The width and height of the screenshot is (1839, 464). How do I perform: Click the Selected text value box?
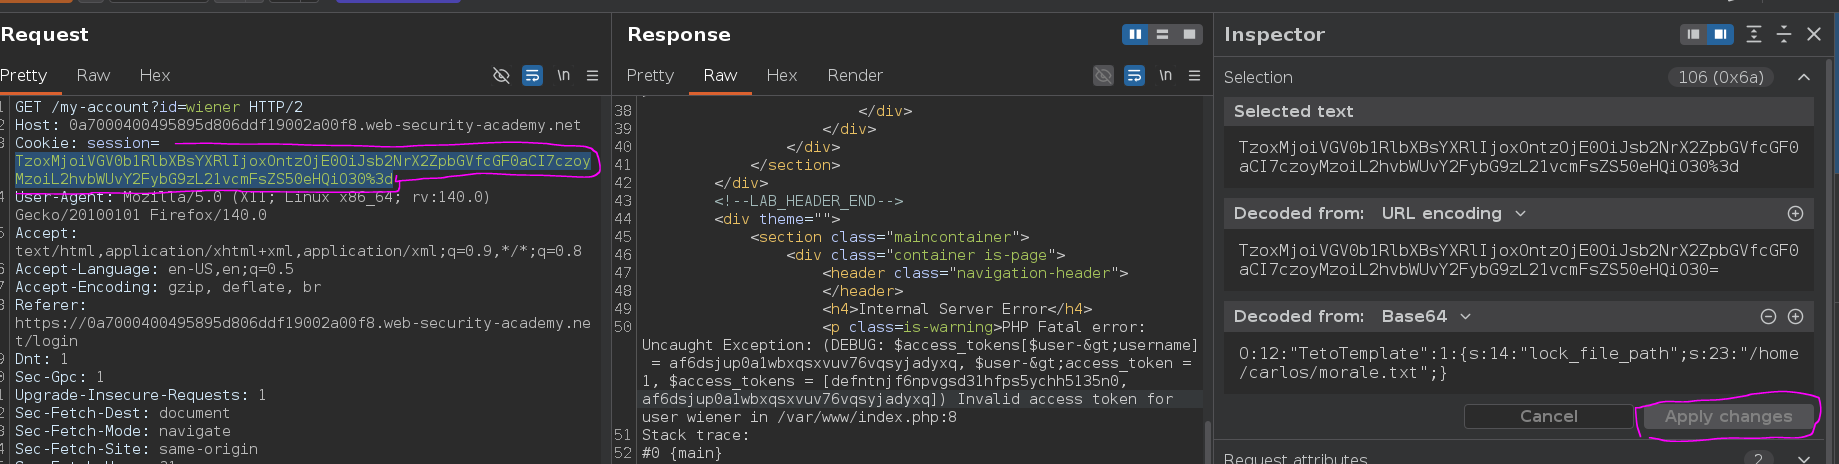[x=1518, y=157]
